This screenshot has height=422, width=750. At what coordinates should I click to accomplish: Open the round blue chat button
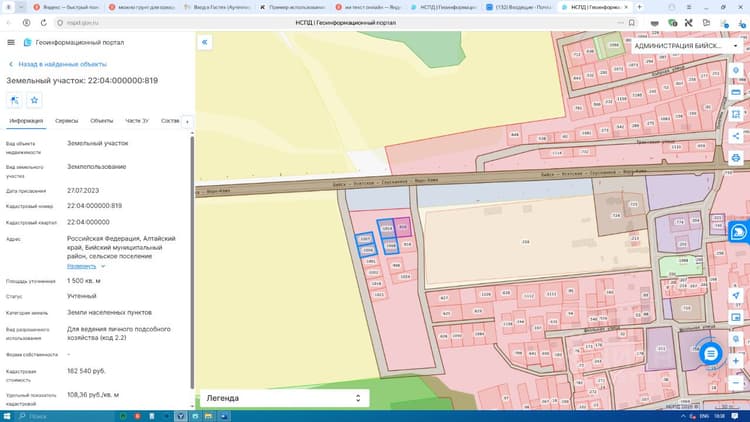tap(711, 354)
